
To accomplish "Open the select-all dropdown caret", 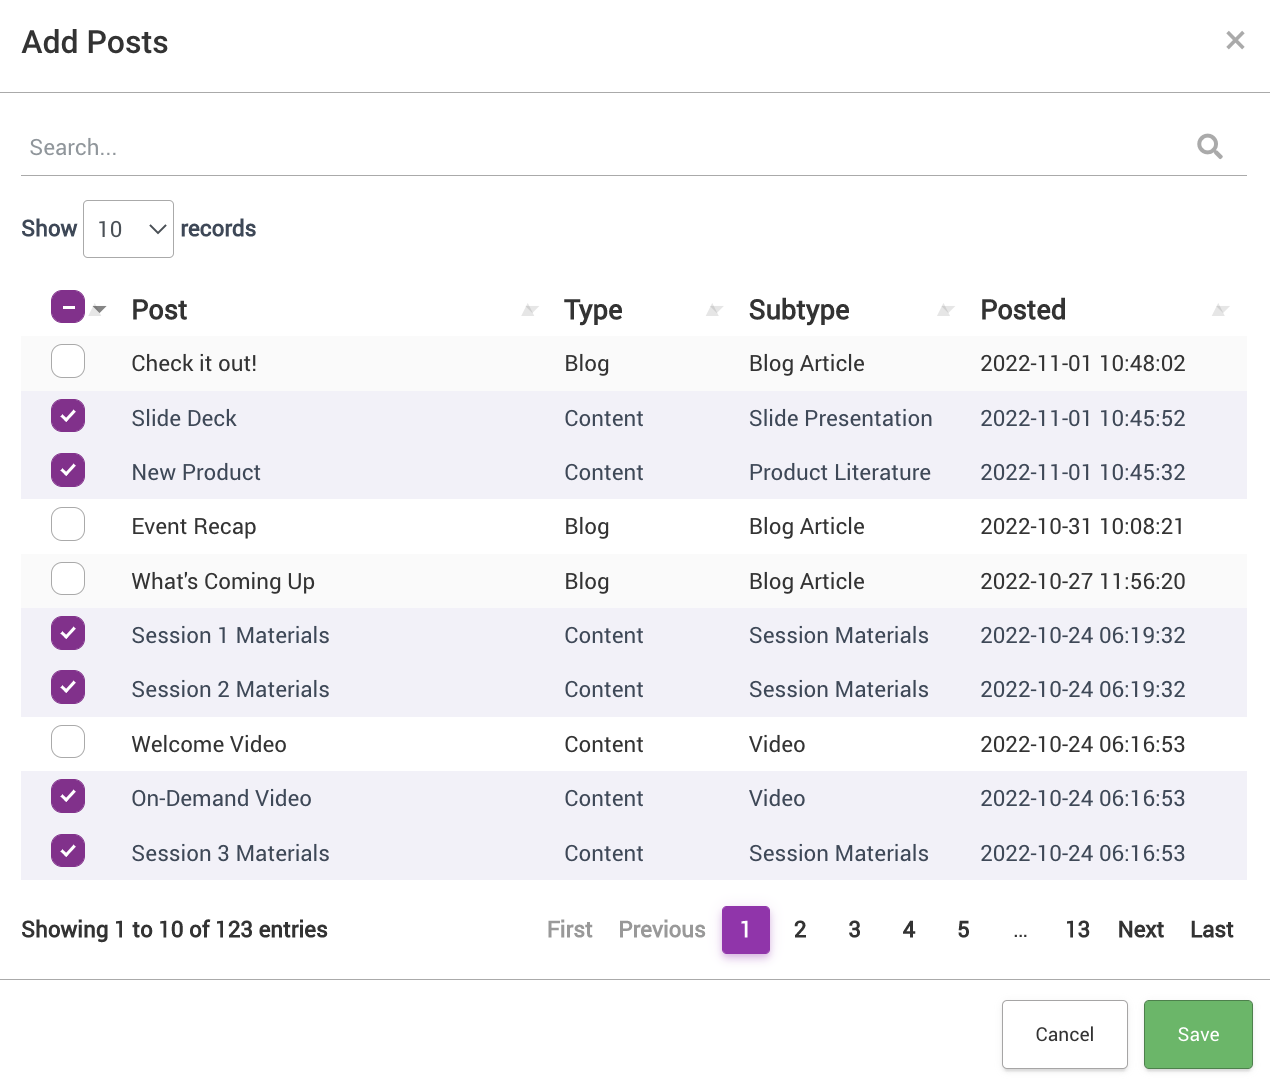I will click(x=99, y=310).
